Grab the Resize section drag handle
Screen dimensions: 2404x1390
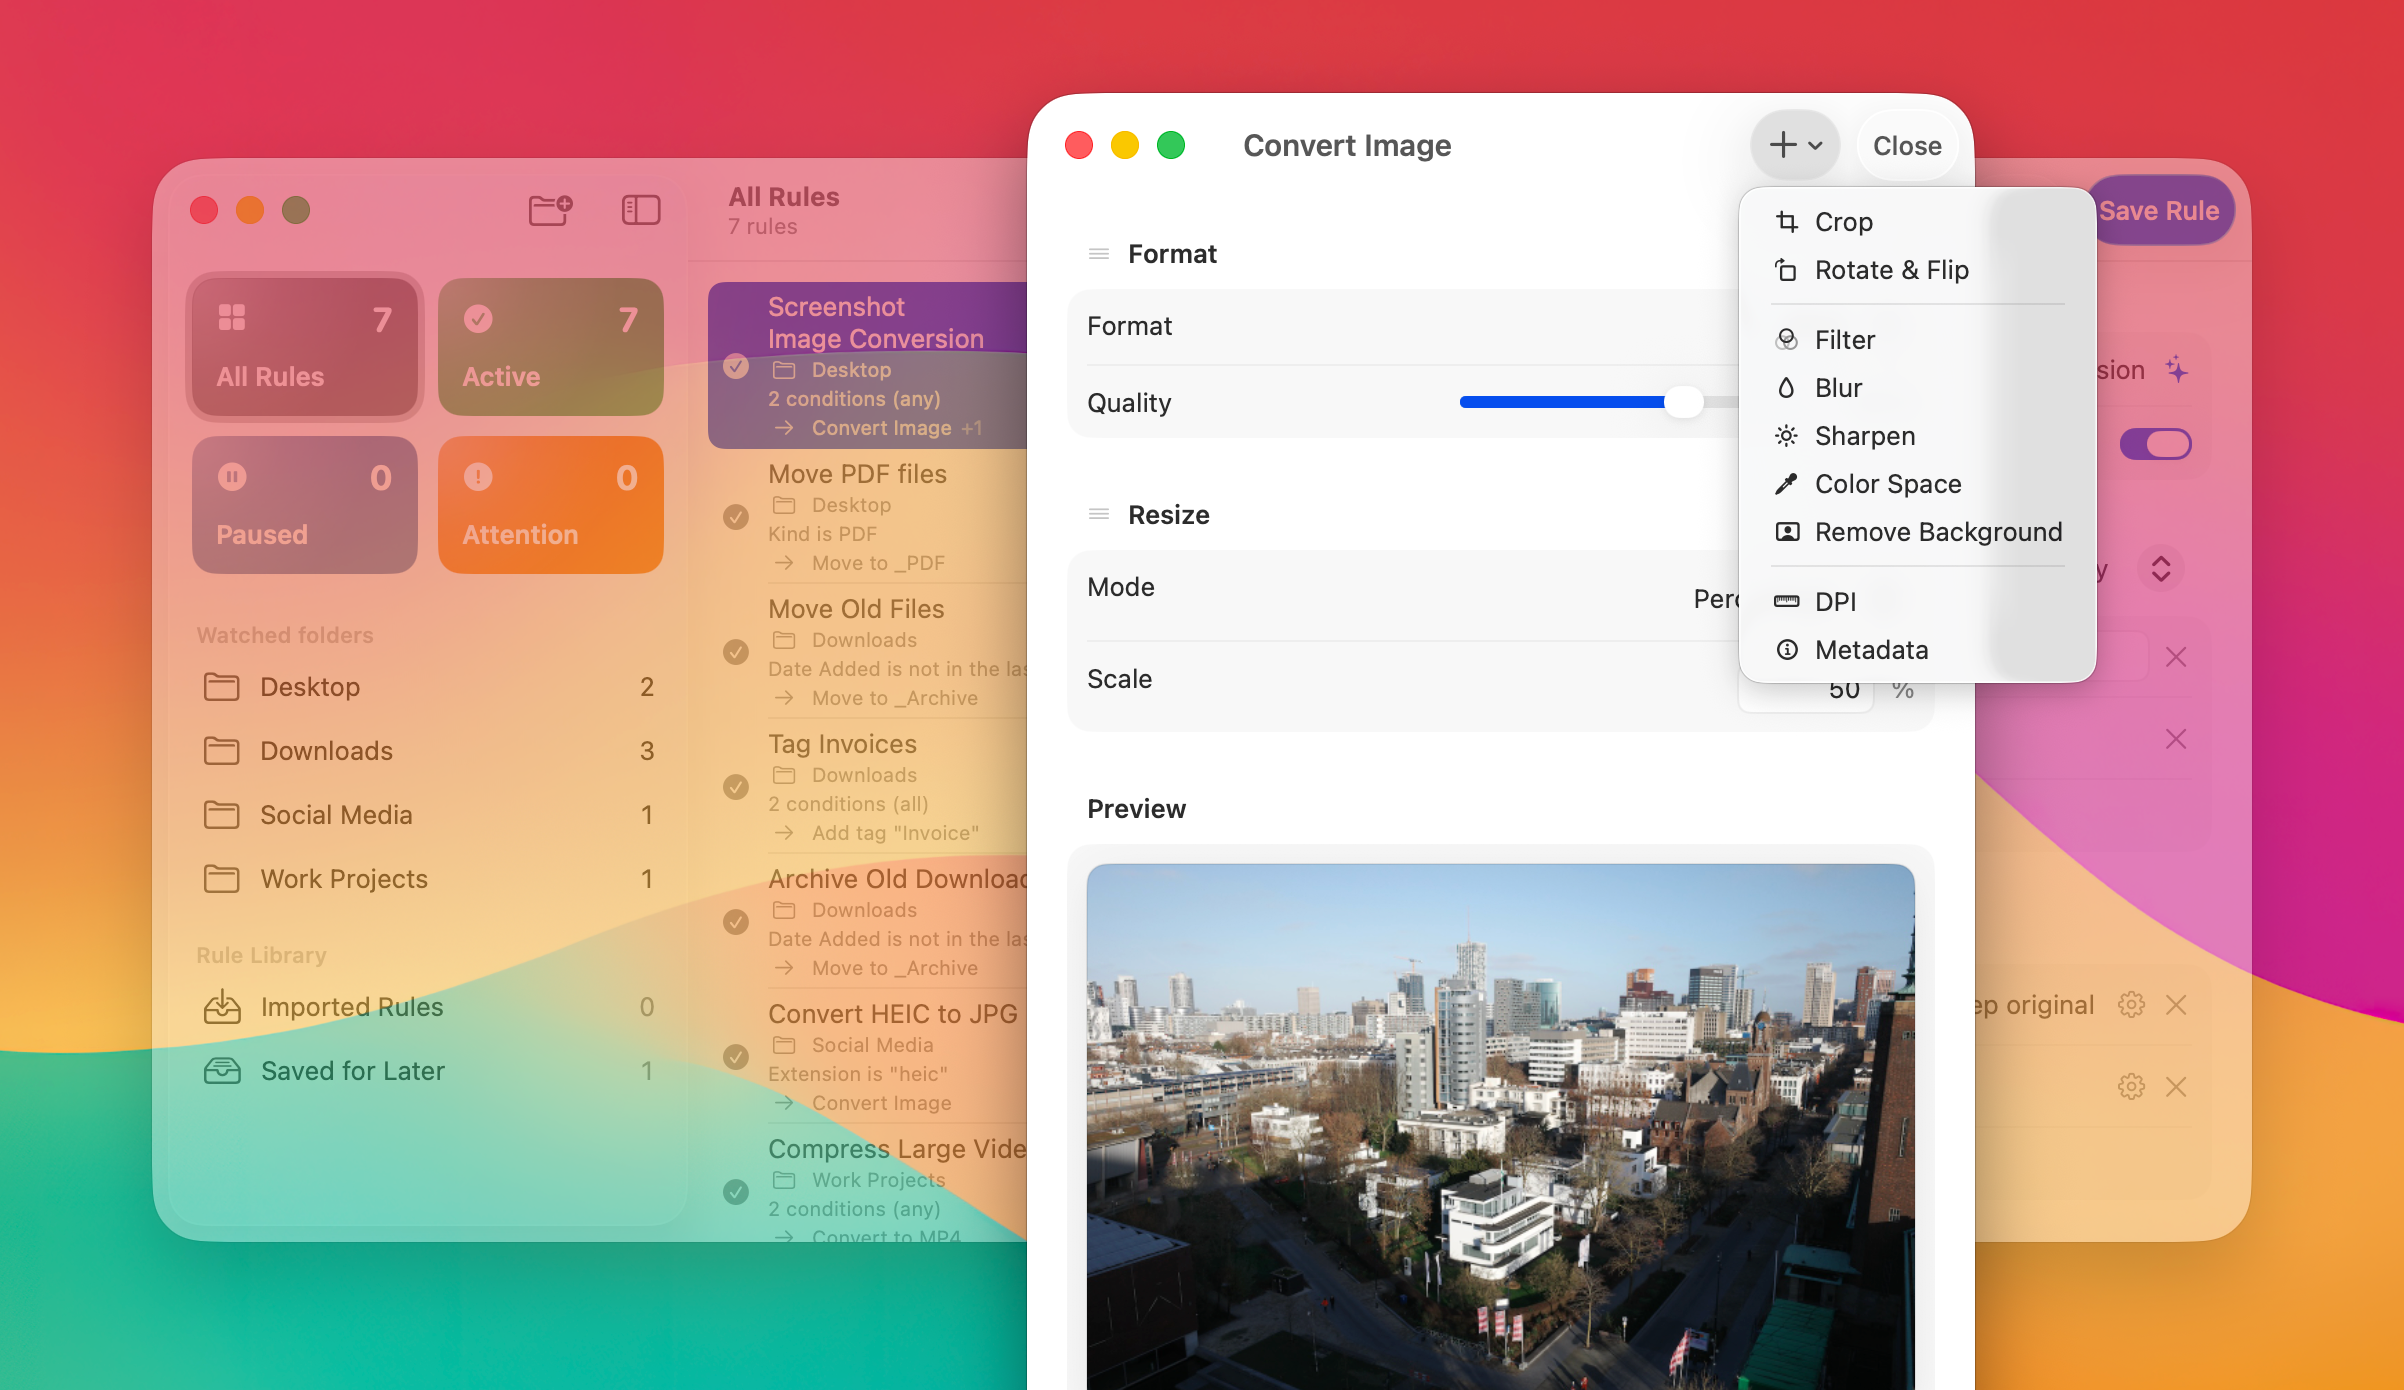click(1098, 514)
